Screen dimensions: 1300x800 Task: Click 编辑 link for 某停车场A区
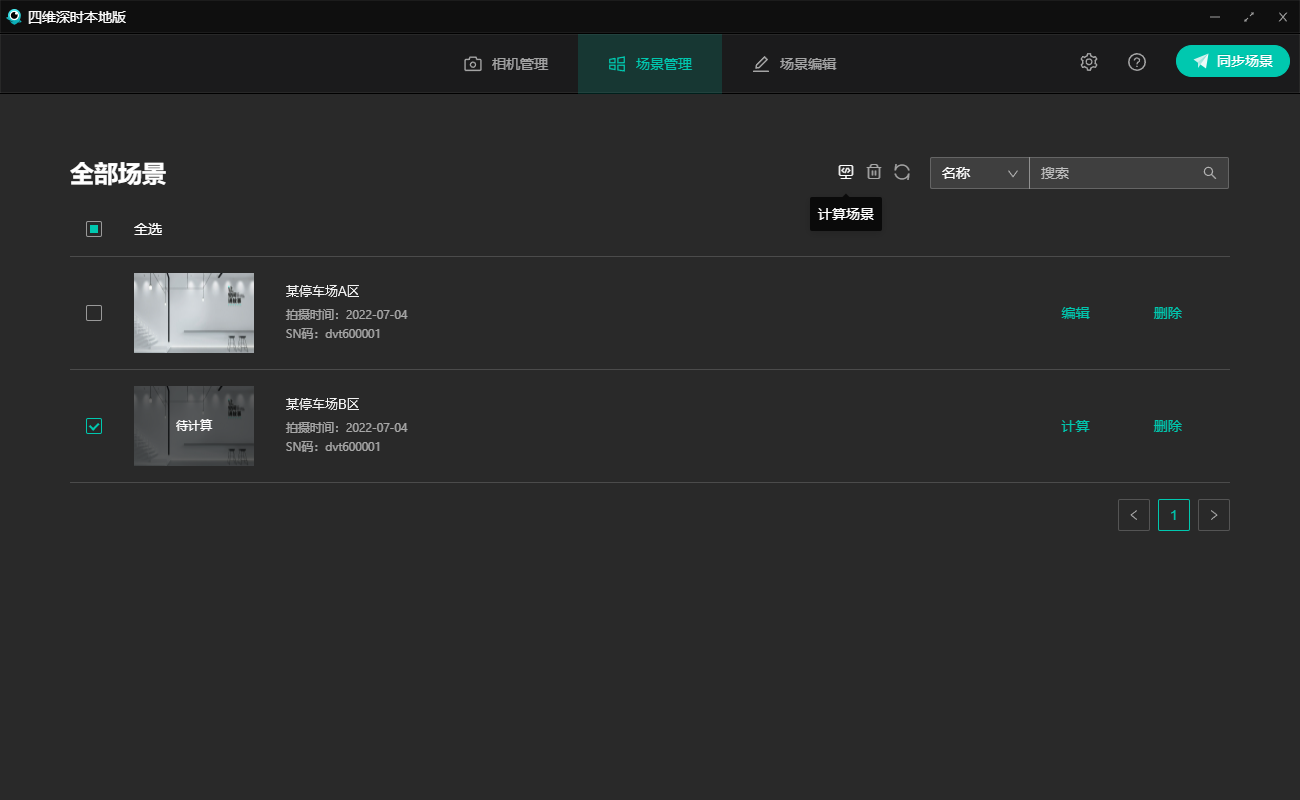click(x=1075, y=313)
